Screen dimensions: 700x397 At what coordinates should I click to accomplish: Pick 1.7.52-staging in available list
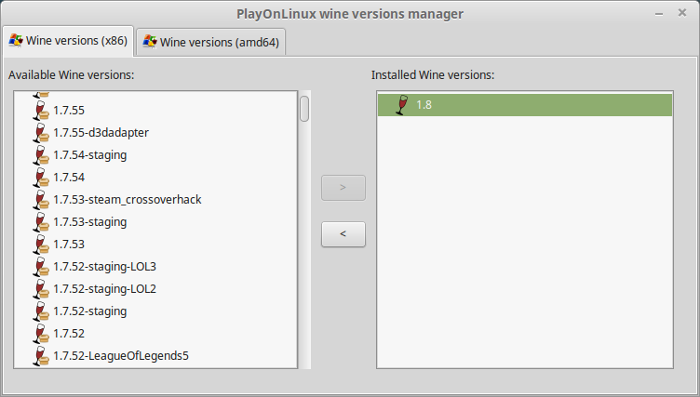click(x=90, y=311)
